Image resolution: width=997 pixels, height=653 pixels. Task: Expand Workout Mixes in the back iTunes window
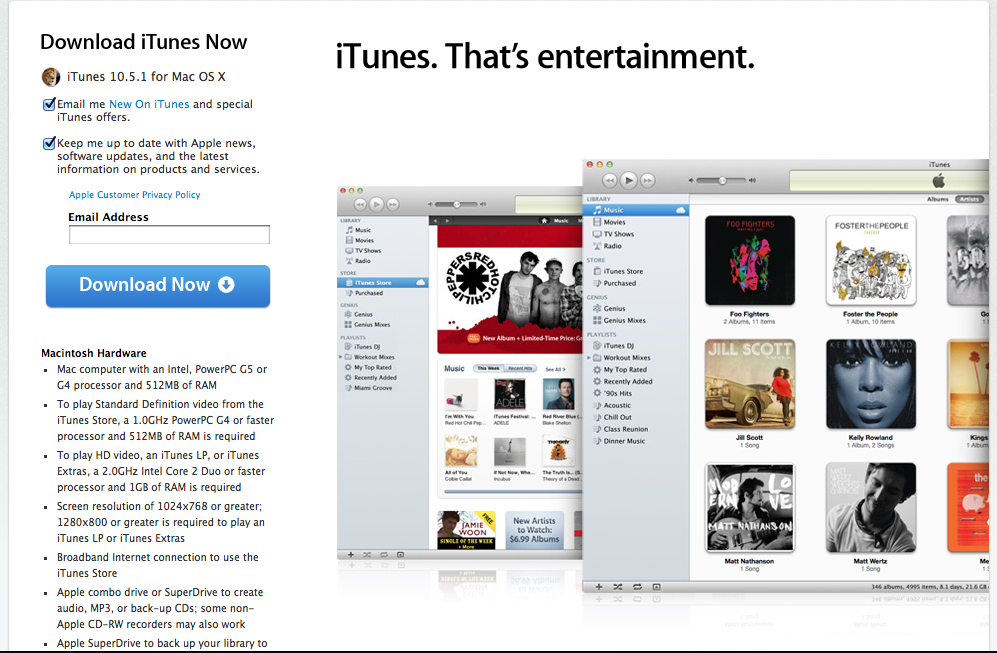[340, 357]
